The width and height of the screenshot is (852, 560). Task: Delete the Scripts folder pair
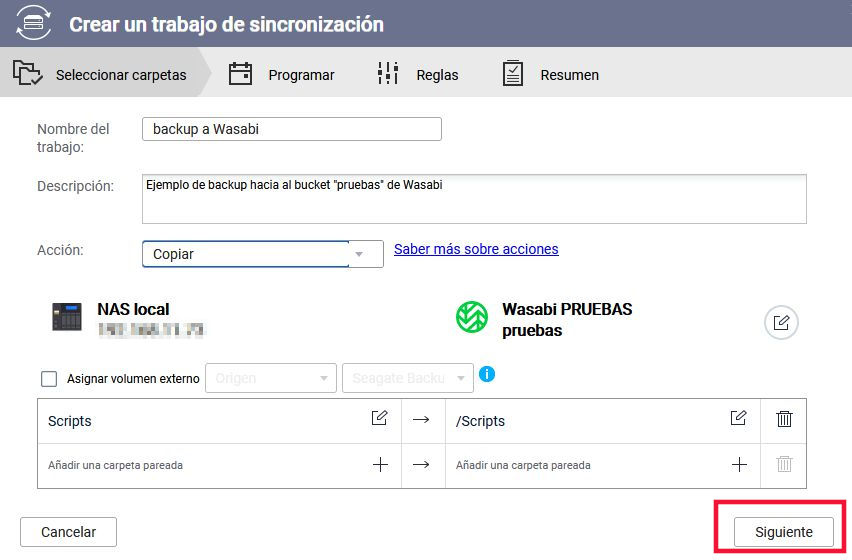pyautogui.click(x=785, y=420)
